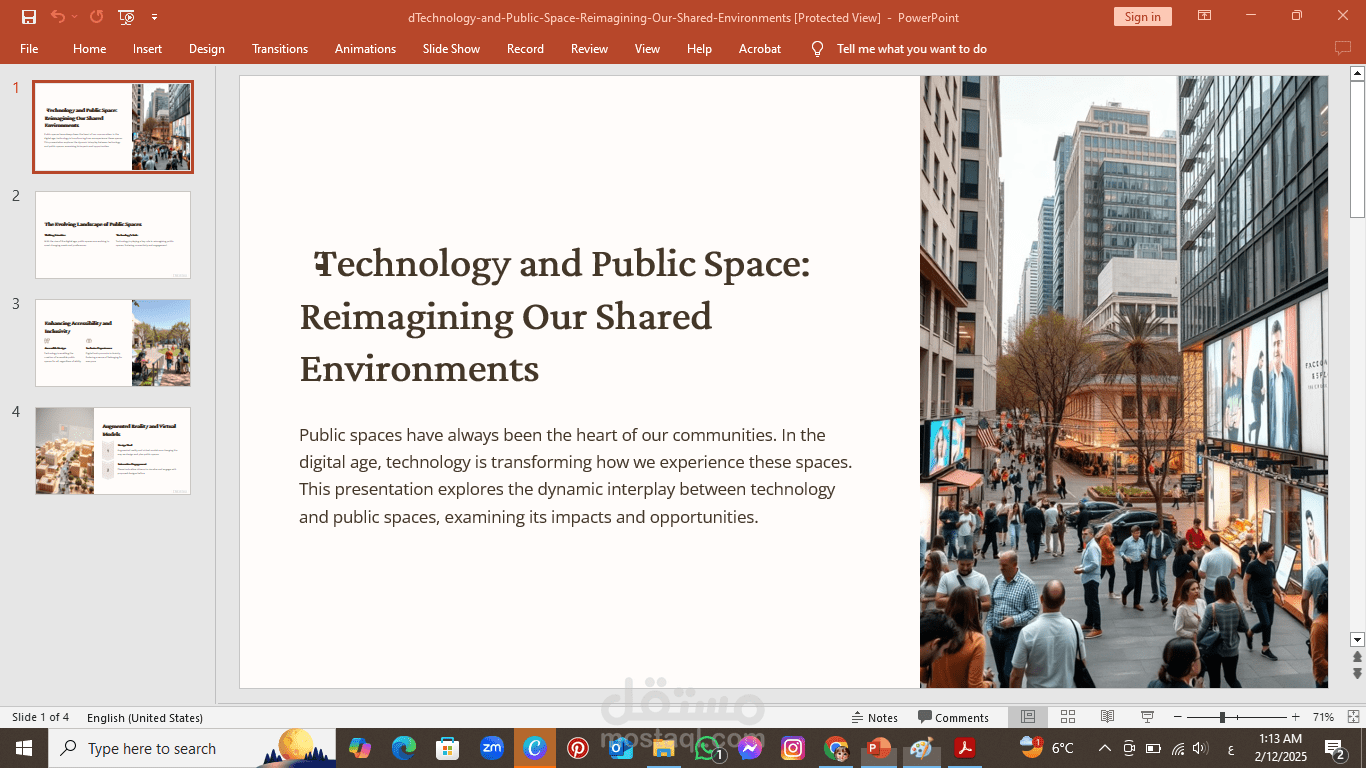
Task: Click the Undo arrow in the title bar
Action: pyautogui.click(x=58, y=17)
